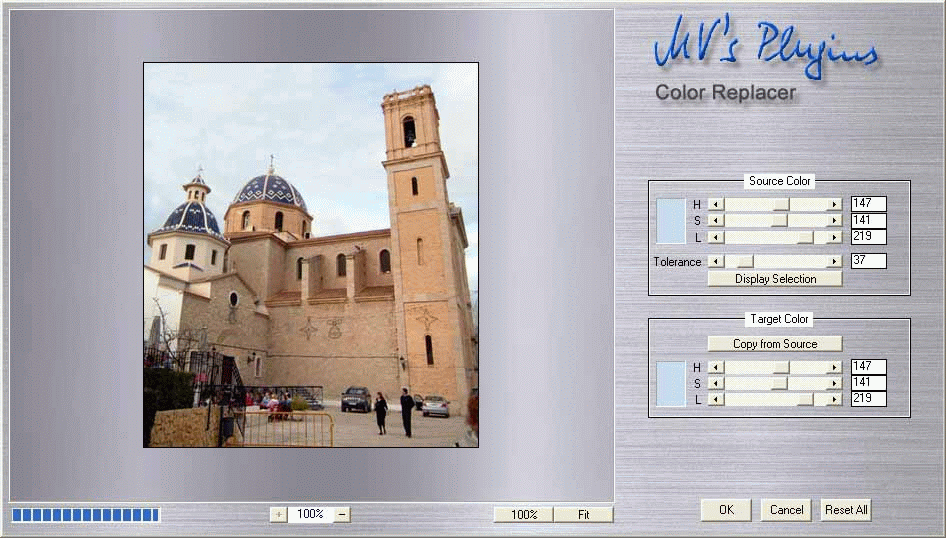Increase Tolerance with right arrow
946x538 pixels.
pyautogui.click(x=834, y=261)
